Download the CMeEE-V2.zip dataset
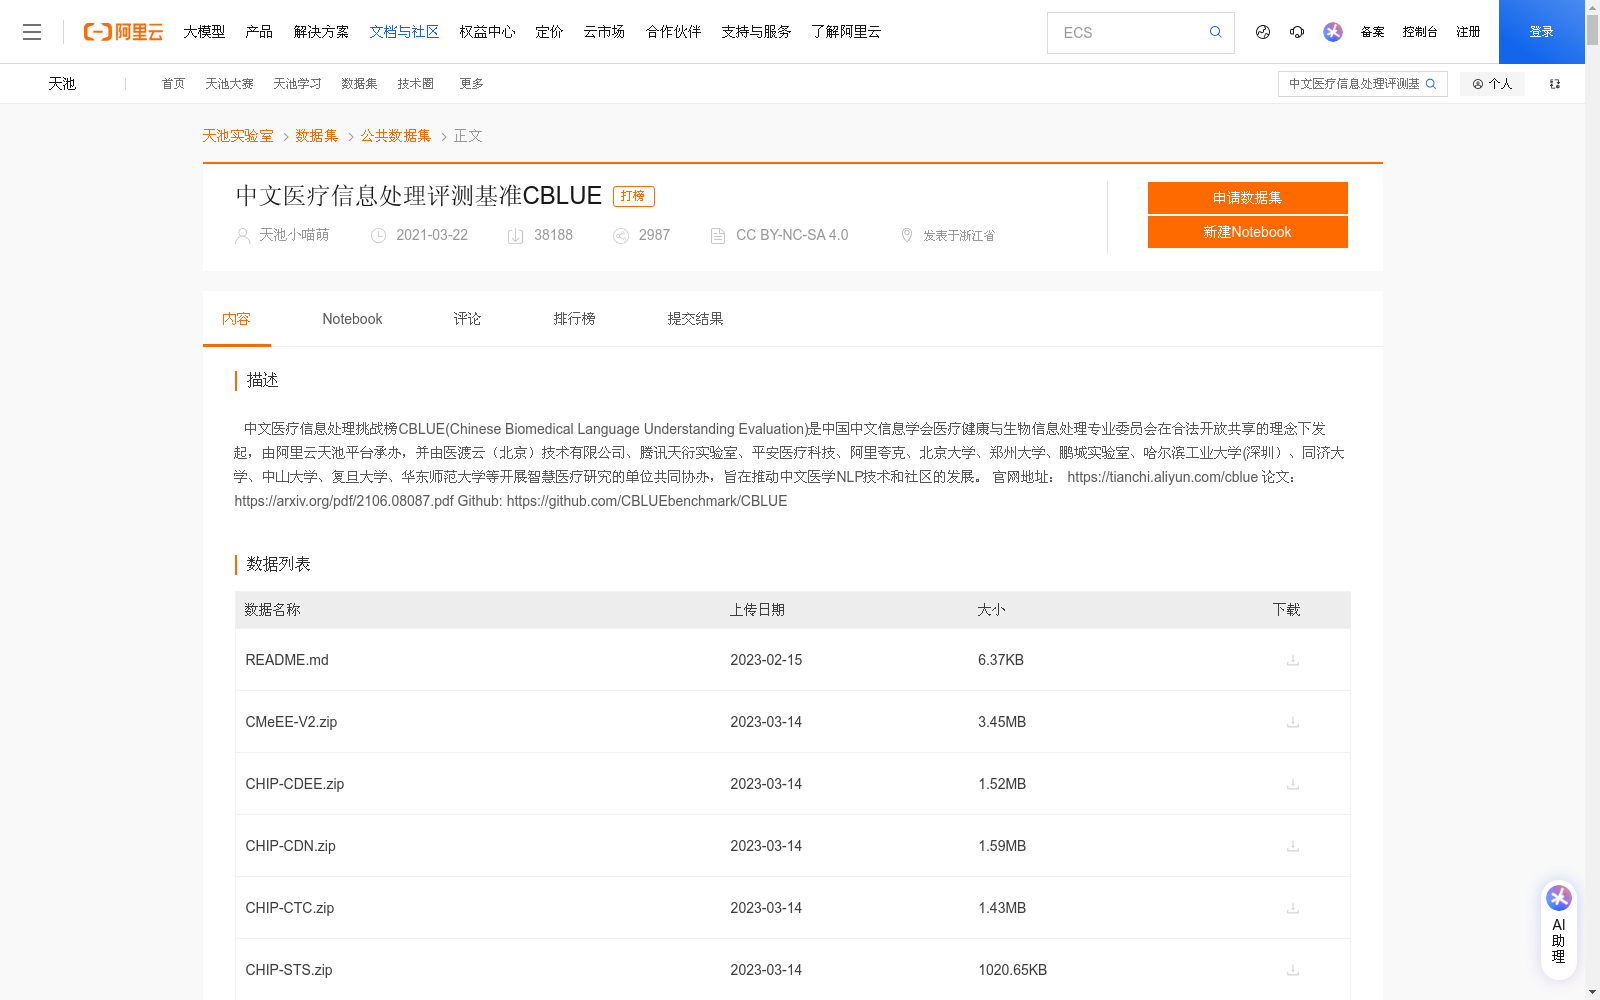The image size is (1600, 1000). click(x=1293, y=722)
